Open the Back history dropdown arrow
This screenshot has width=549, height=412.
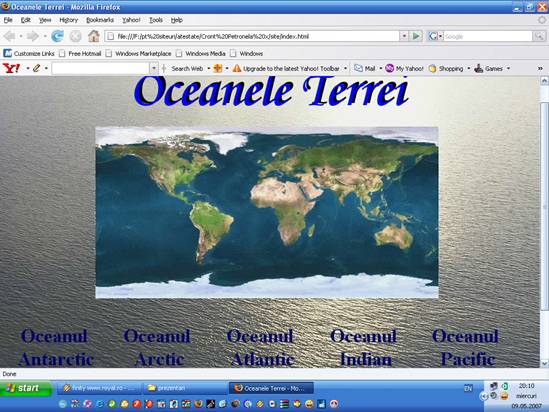tap(21, 36)
